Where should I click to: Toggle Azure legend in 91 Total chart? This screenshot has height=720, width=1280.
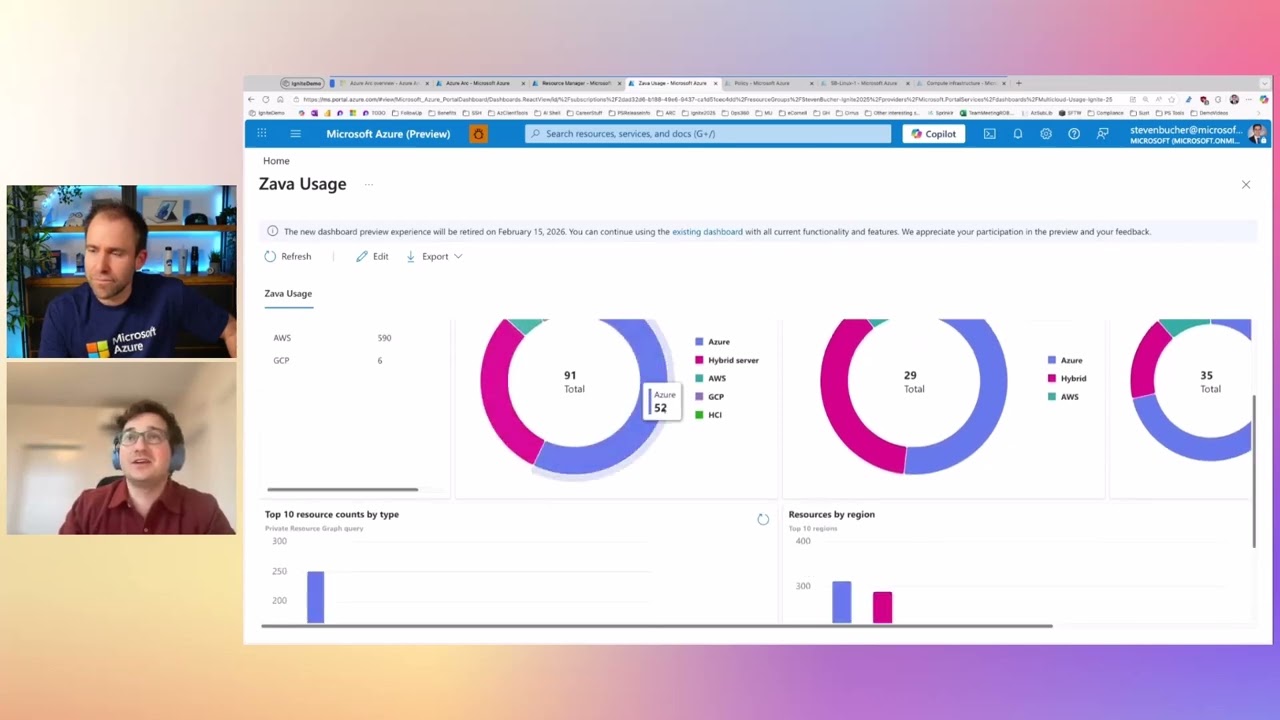click(x=712, y=342)
